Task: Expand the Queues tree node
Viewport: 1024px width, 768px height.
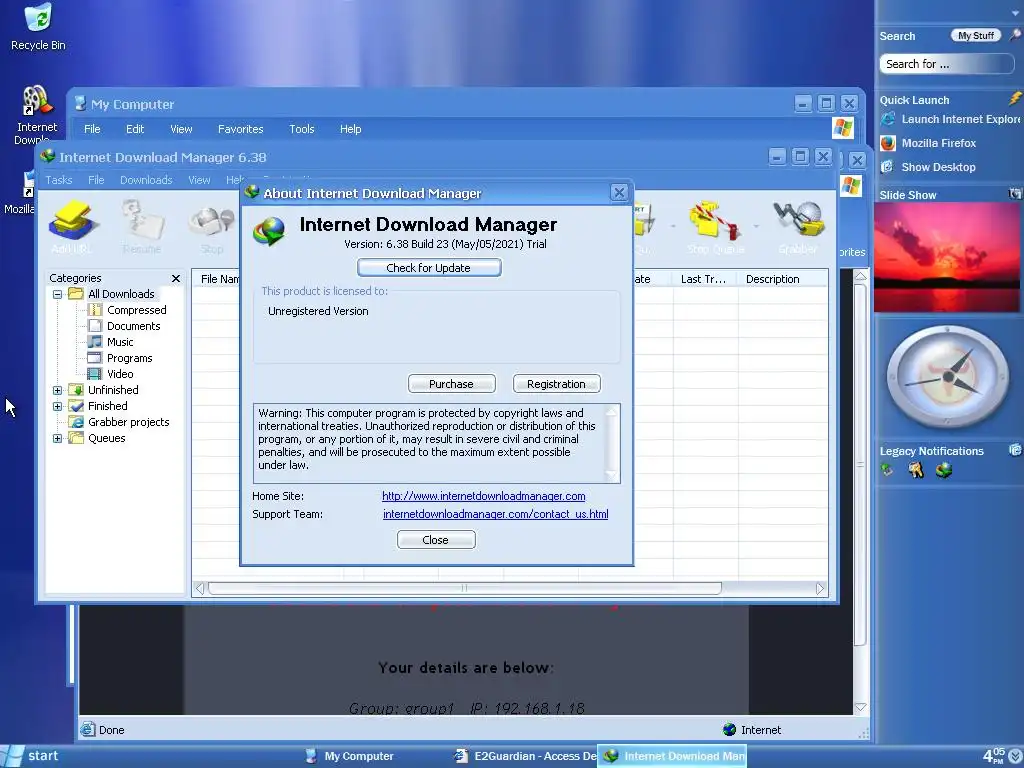Action: [x=57, y=438]
